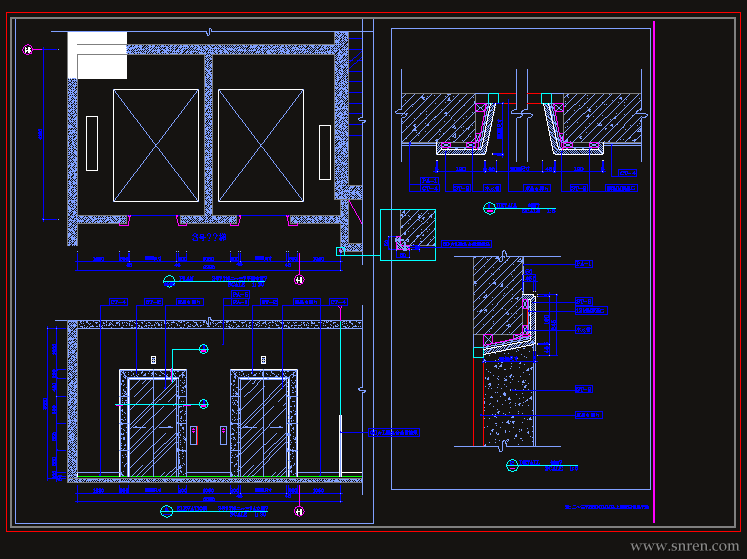The image size is (747, 559).
Task: Pick the speckled stone panel in lower detail
Action: tap(508, 400)
